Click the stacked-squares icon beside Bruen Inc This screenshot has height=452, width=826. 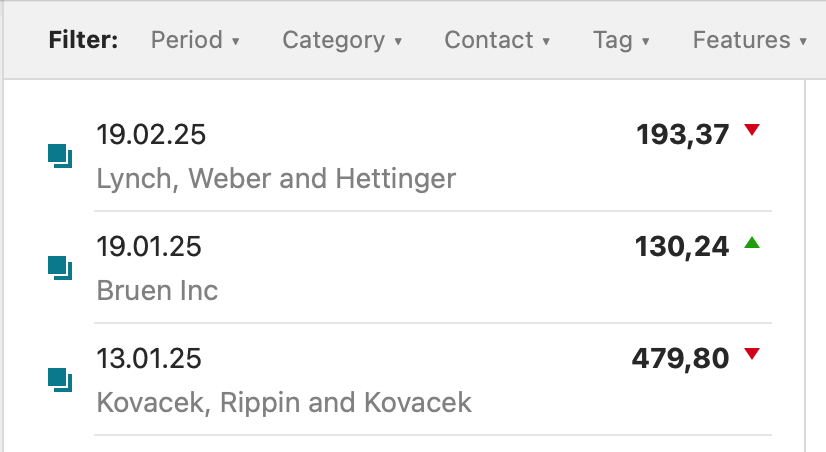point(60,268)
